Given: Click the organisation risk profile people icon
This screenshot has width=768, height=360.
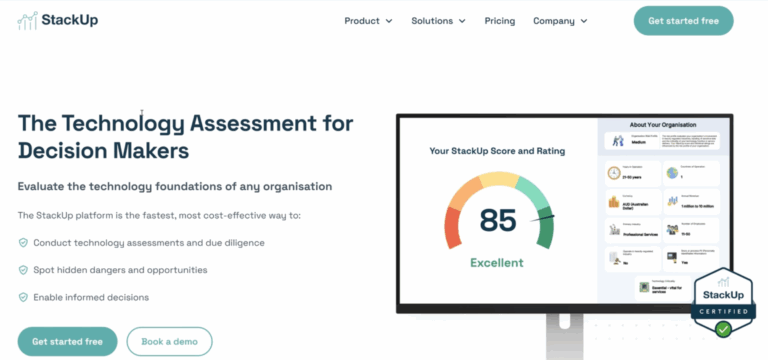Looking at the screenshot, I should point(618,141).
